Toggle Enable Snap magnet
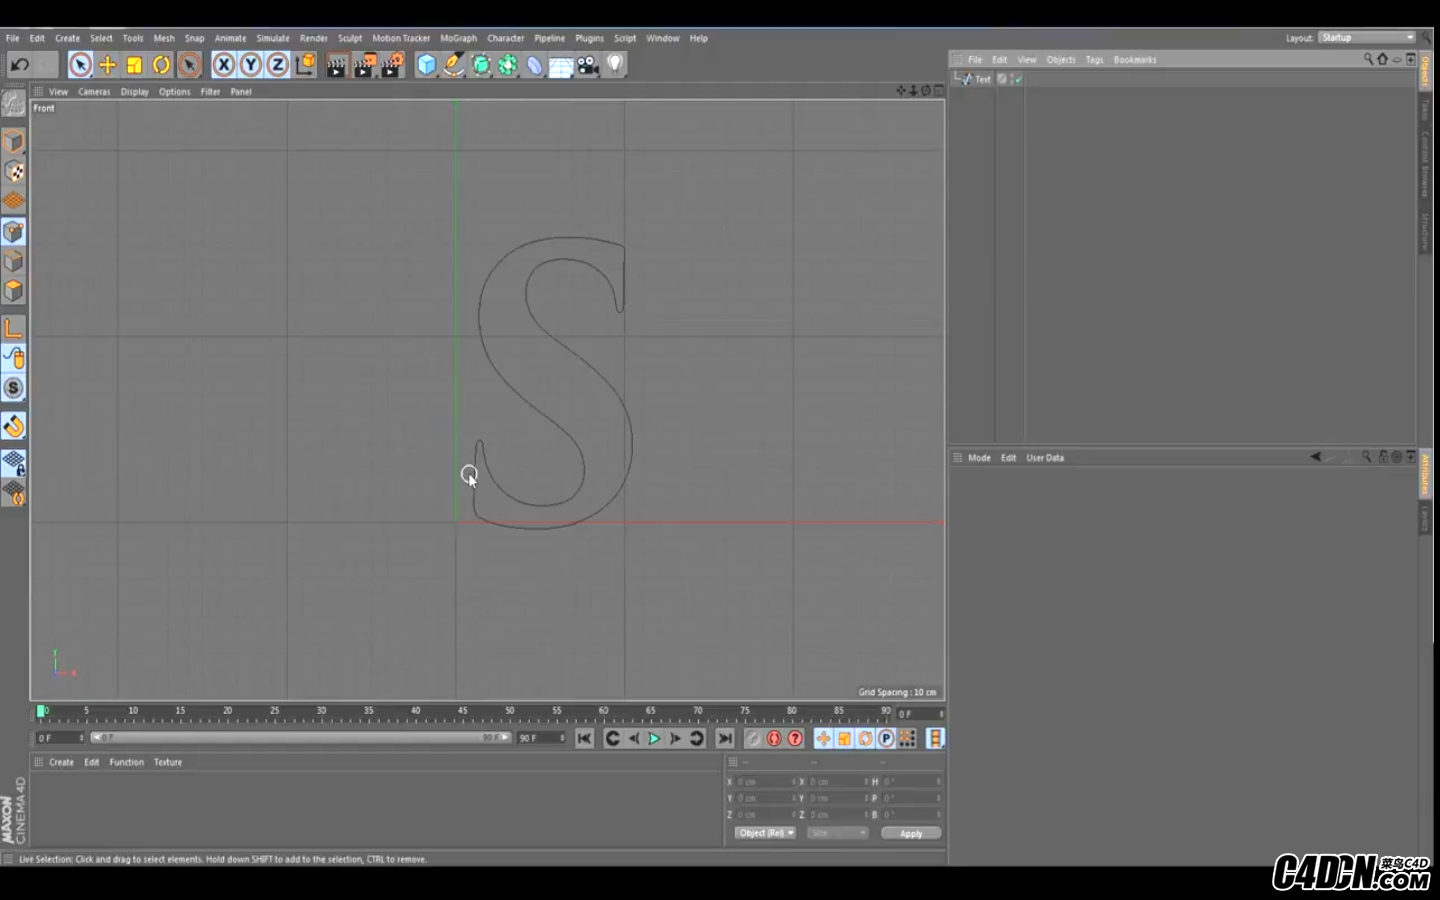This screenshot has width=1440, height=900. pos(14,427)
